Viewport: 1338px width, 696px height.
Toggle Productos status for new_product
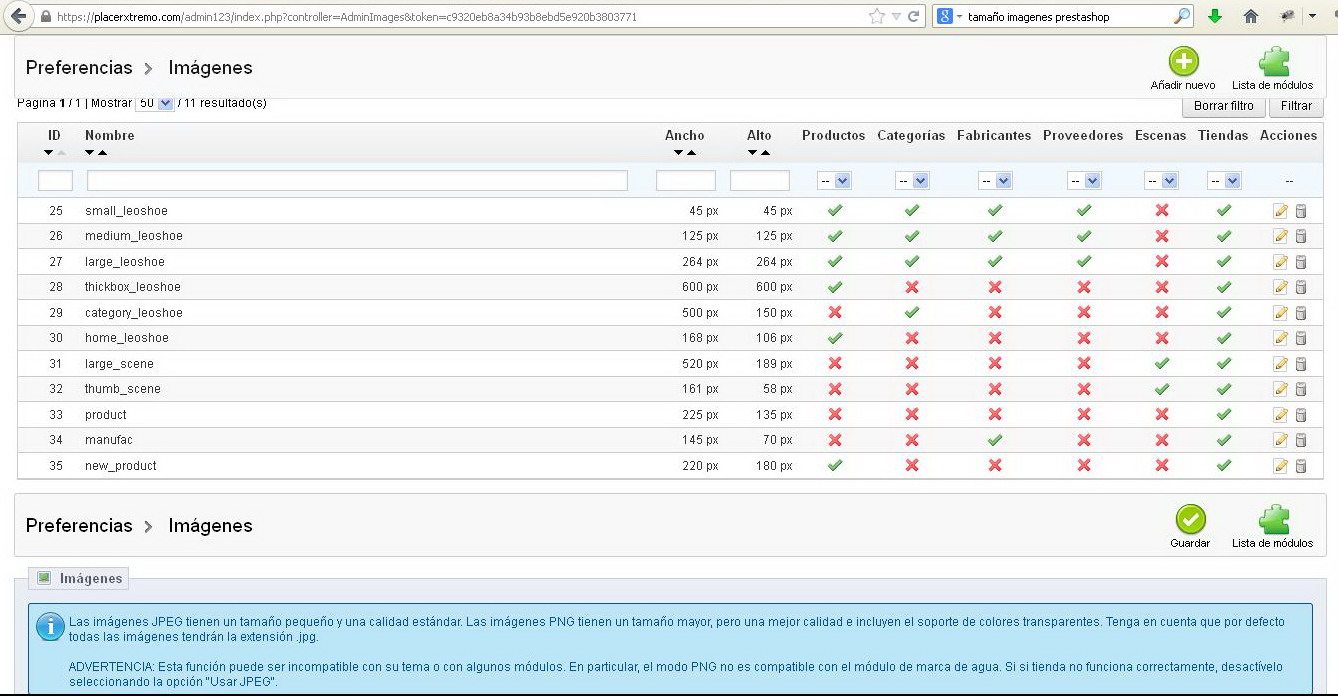(x=835, y=466)
